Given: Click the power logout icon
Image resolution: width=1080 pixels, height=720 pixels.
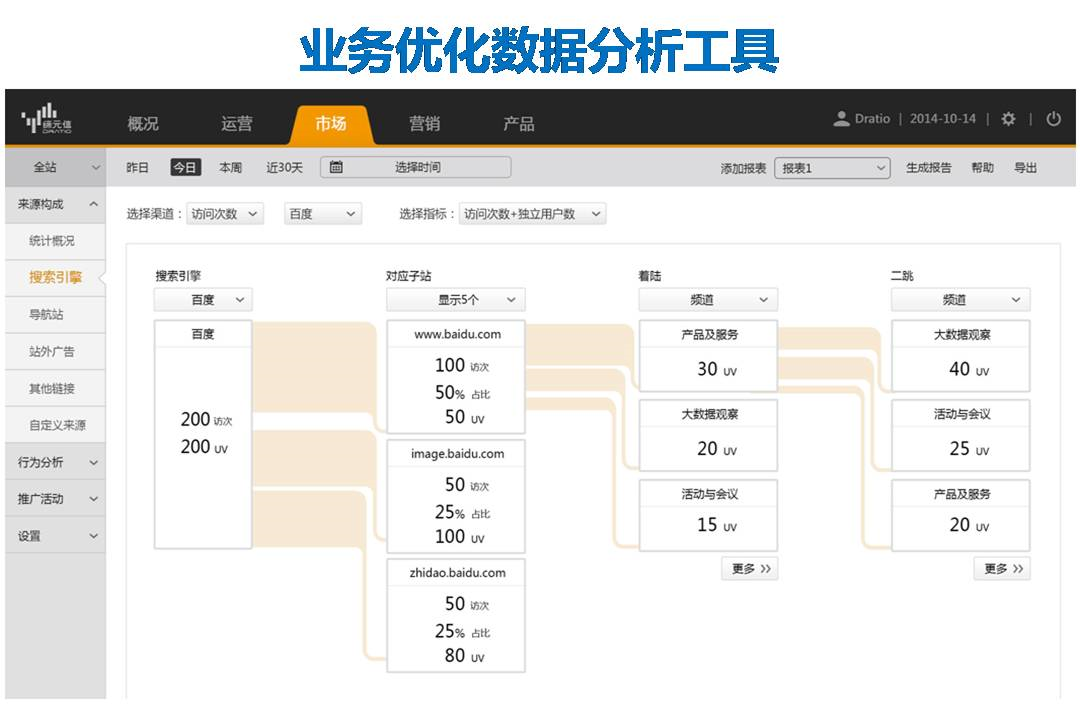Looking at the screenshot, I should click(x=1053, y=119).
